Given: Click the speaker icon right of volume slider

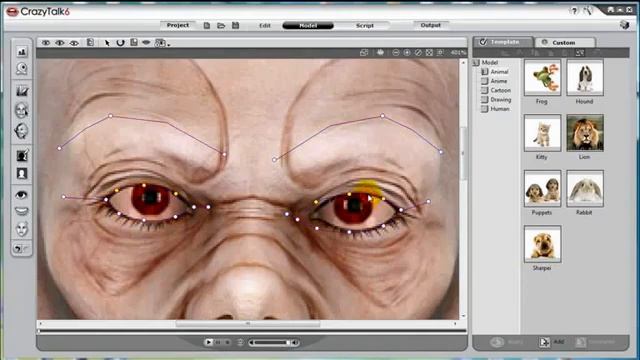Looking at the screenshot, I should (x=295, y=342).
